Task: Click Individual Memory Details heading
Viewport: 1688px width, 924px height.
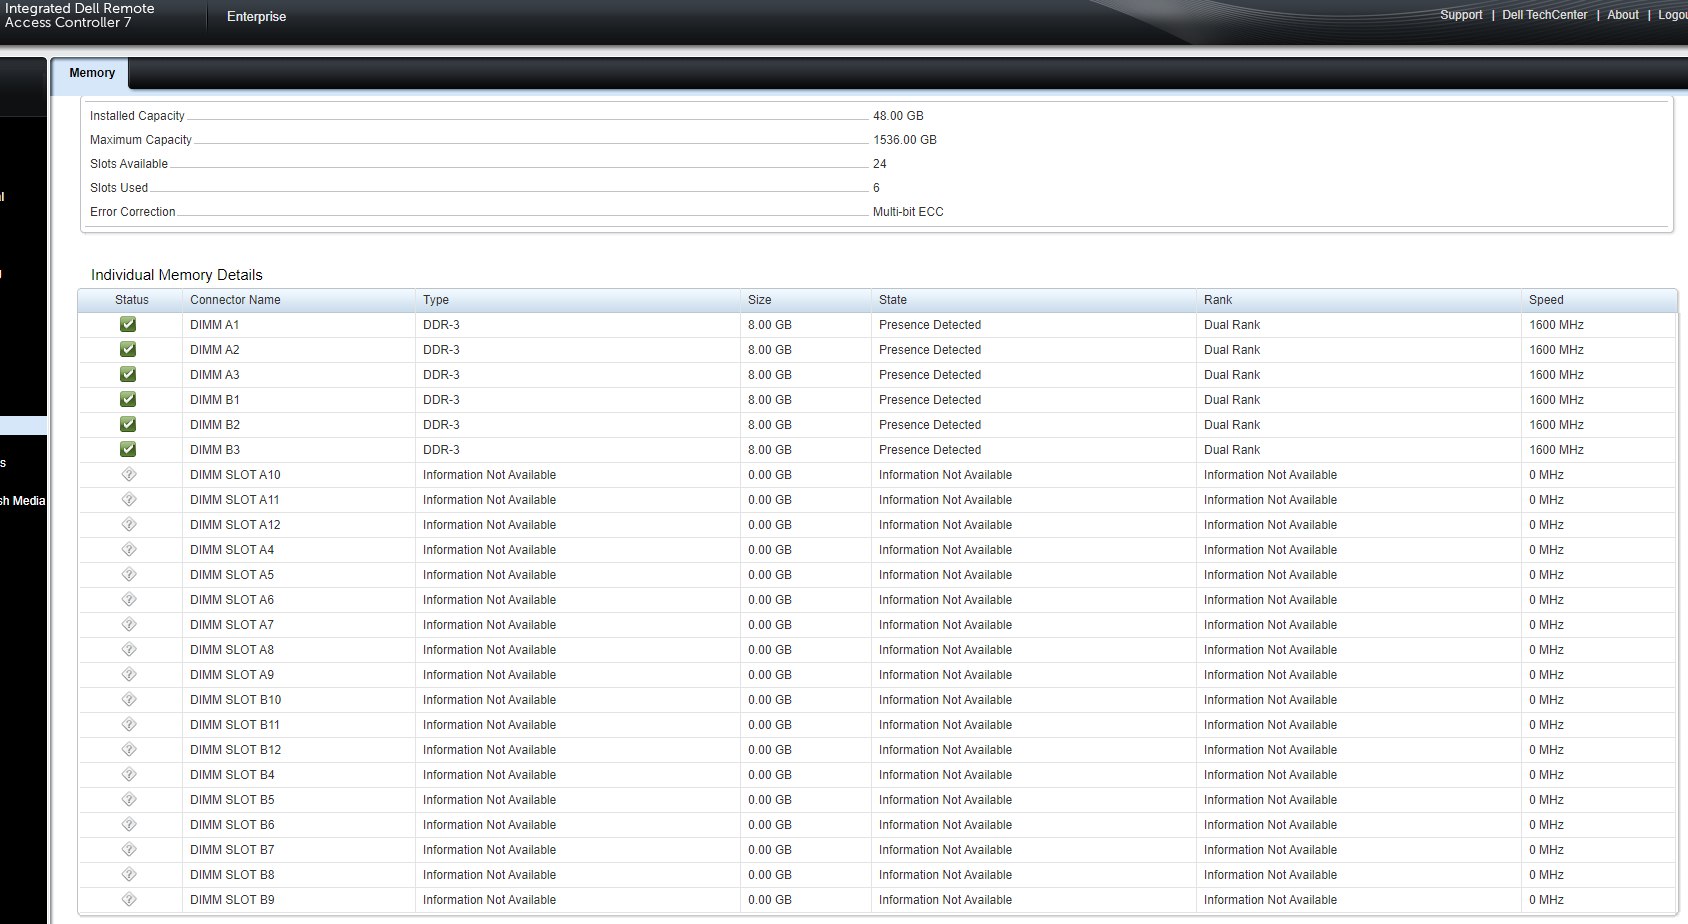Action: click(x=177, y=275)
